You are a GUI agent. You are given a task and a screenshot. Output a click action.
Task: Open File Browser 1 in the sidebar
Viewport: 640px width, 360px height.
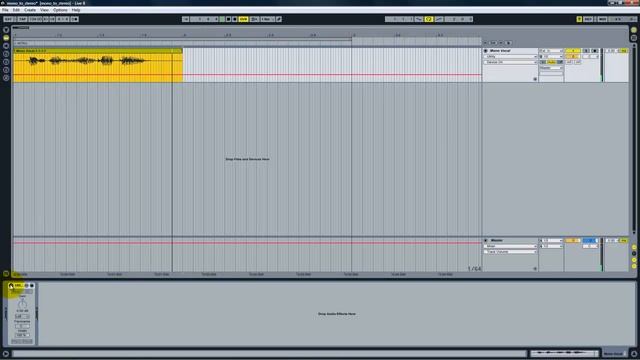[6, 53]
